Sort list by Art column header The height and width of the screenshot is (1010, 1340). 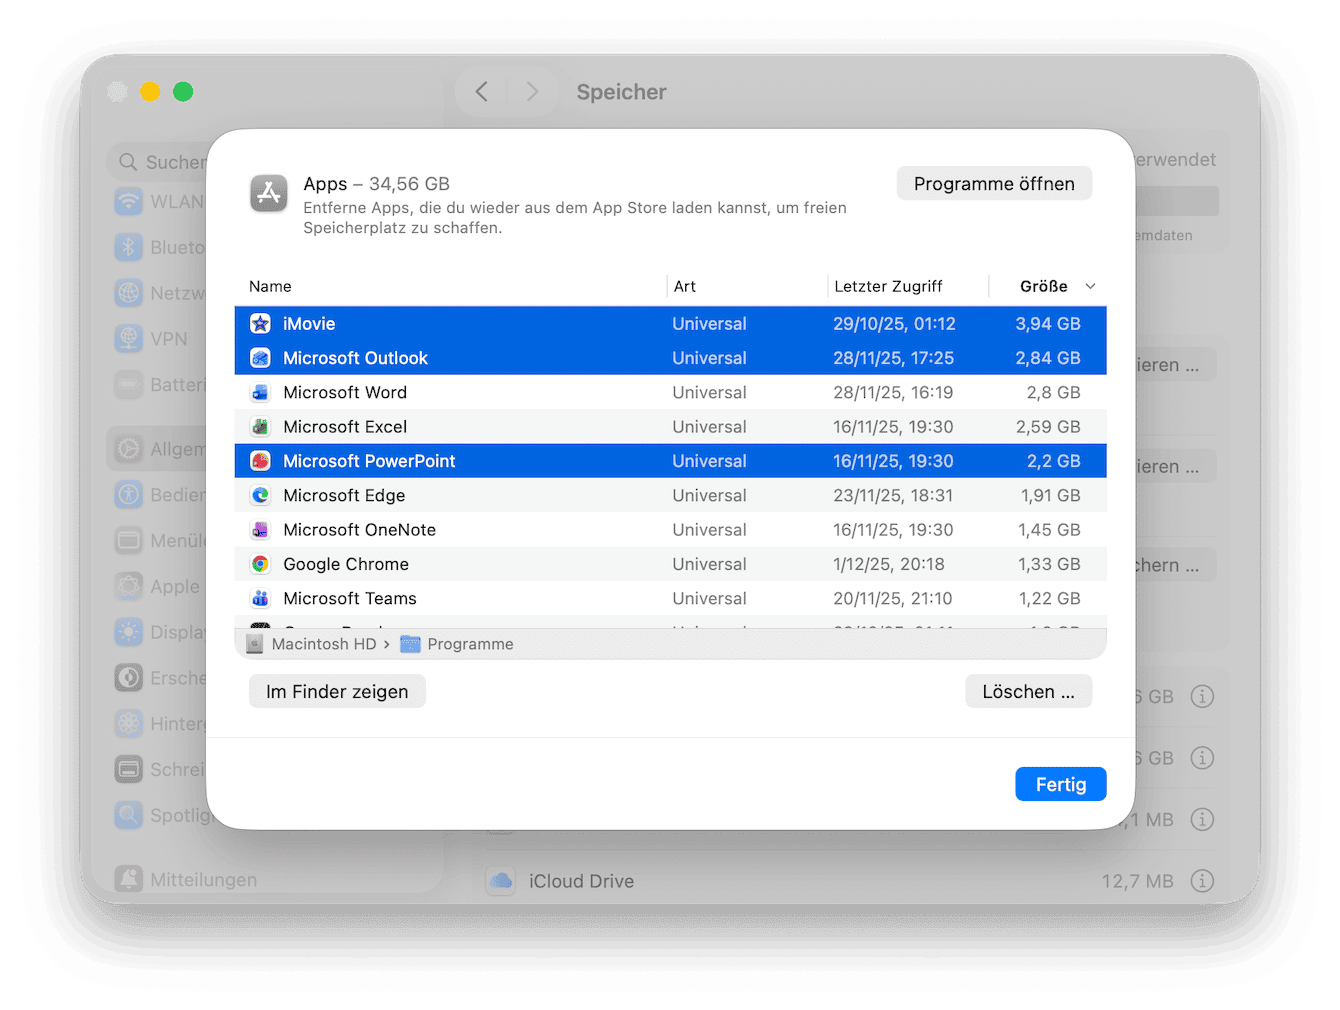(x=685, y=287)
